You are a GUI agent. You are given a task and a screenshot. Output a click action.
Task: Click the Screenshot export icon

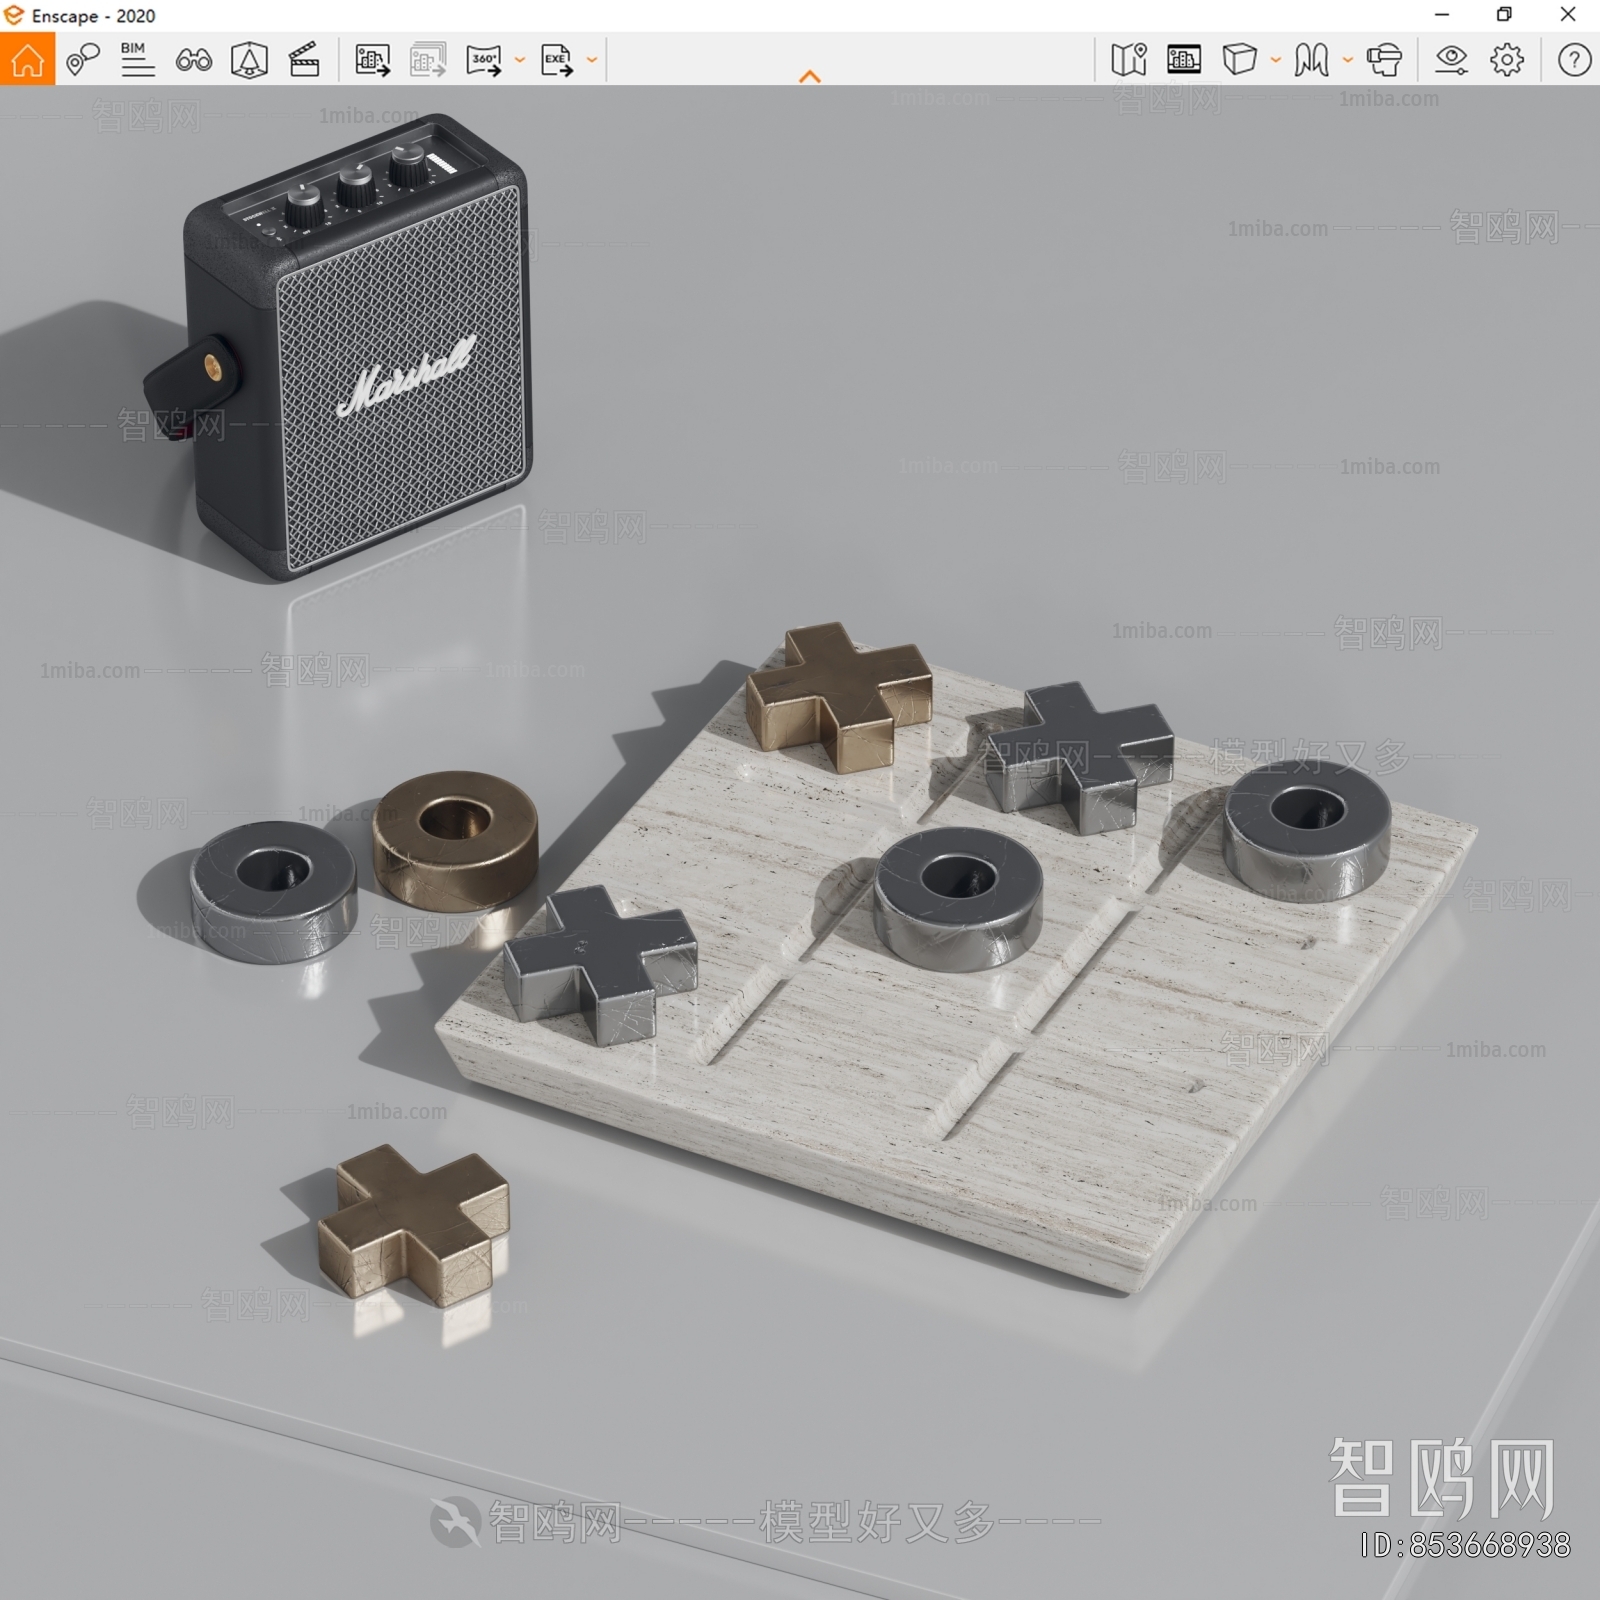point(372,60)
